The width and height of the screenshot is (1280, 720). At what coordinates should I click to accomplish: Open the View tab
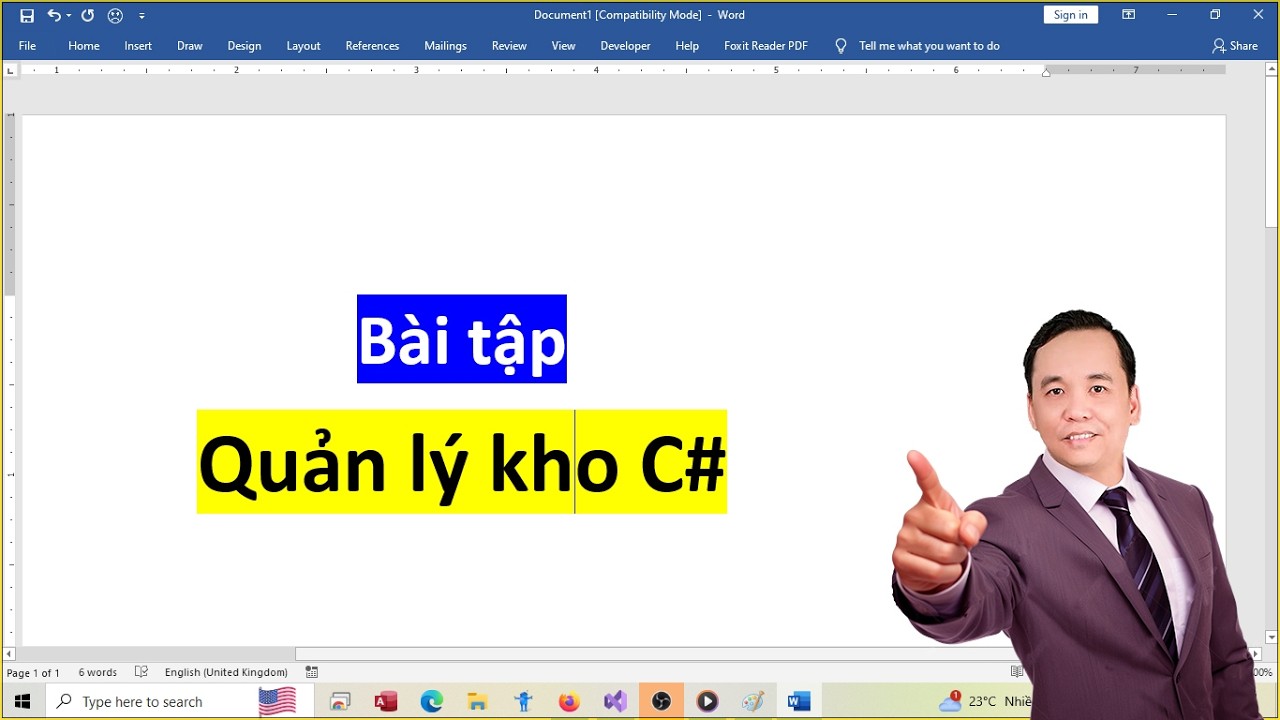pos(564,46)
